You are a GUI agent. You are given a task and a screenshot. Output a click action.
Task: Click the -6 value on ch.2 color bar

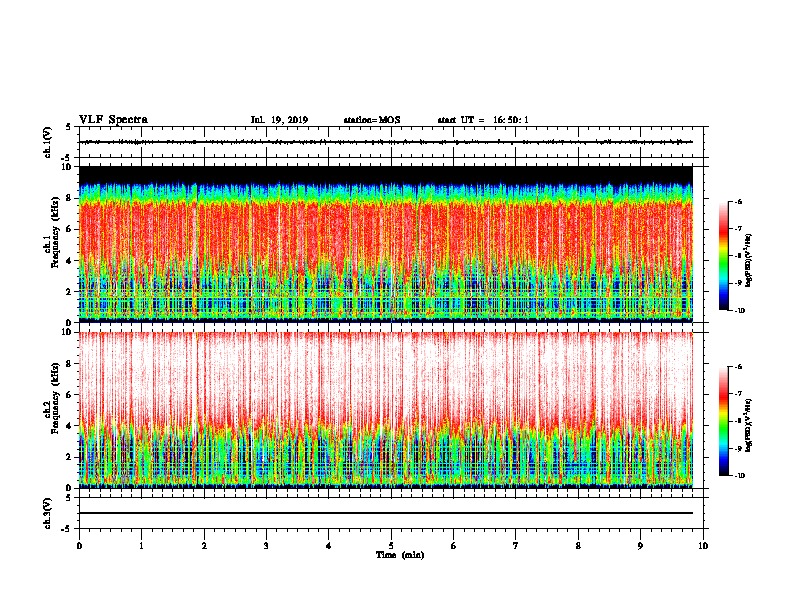point(738,367)
